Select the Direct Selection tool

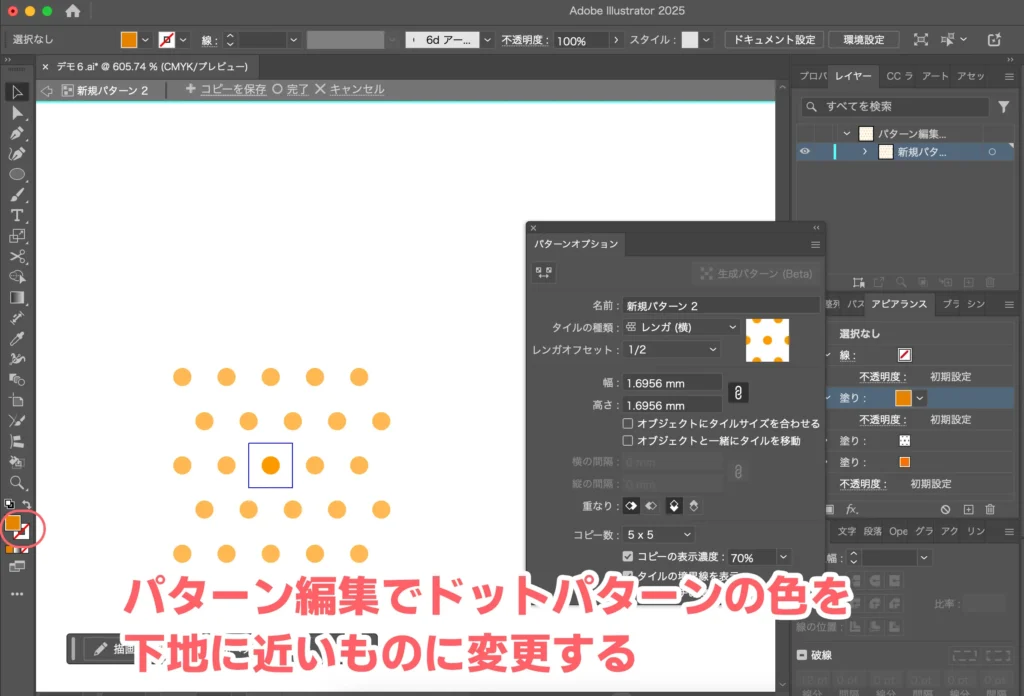click(x=14, y=114)
